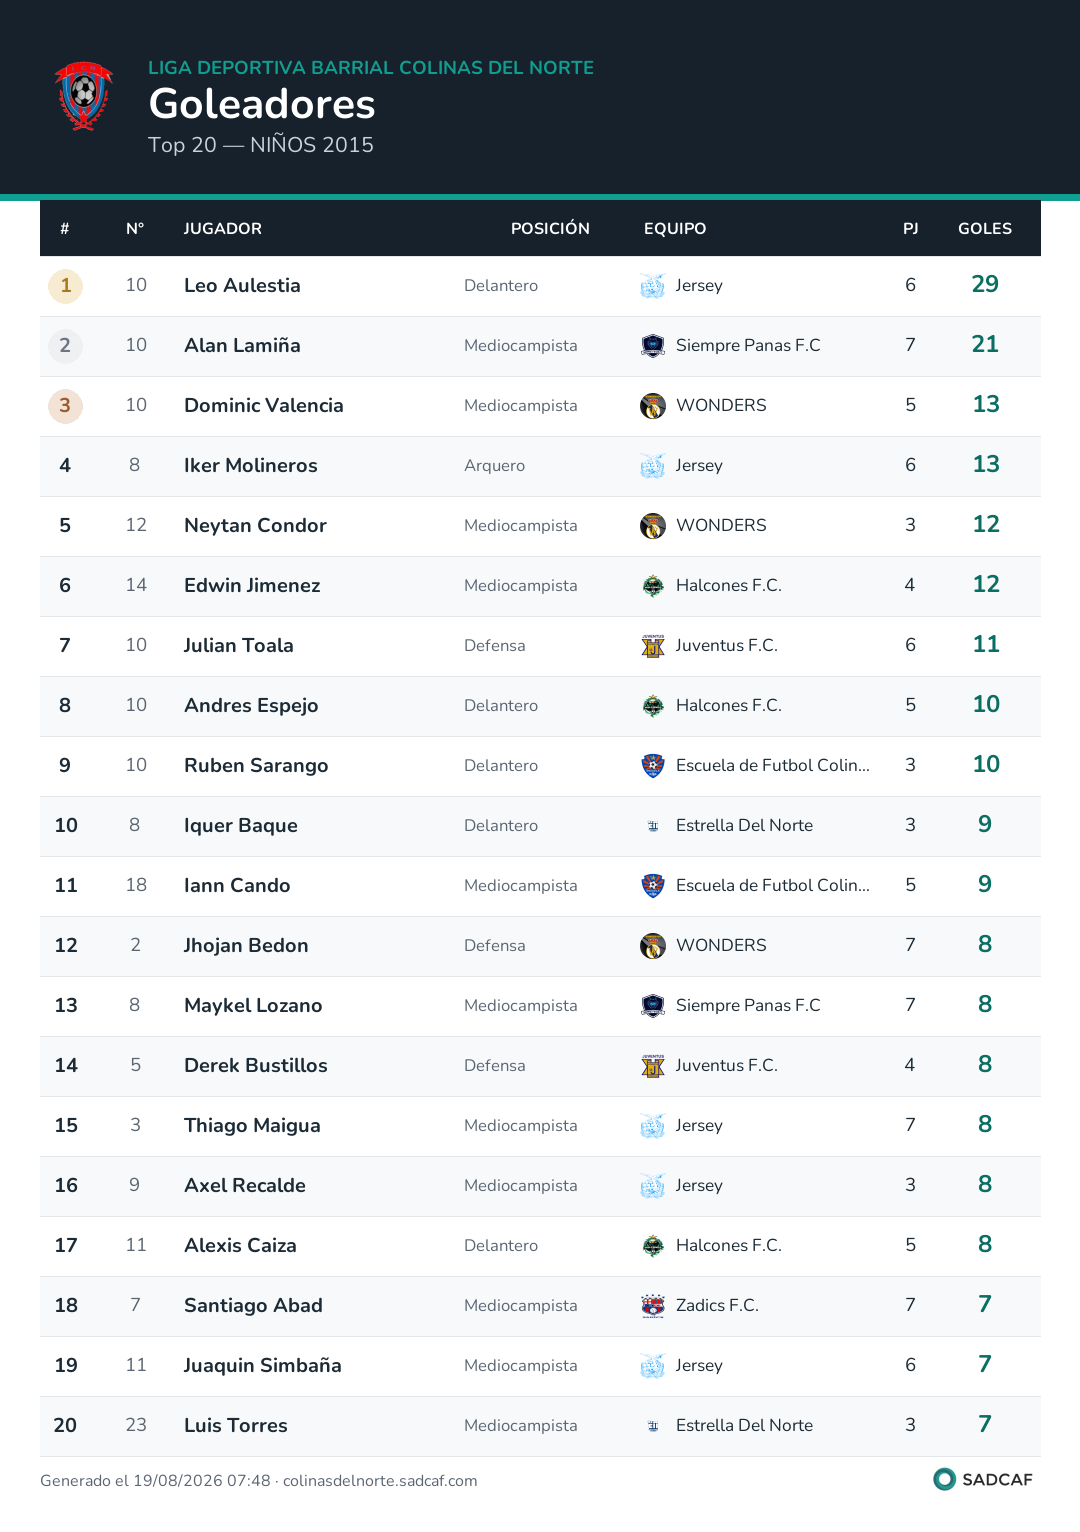Click the SADCAF logo in footer
This screenshot has height=1532, width=1080.
pos(983,1479)
